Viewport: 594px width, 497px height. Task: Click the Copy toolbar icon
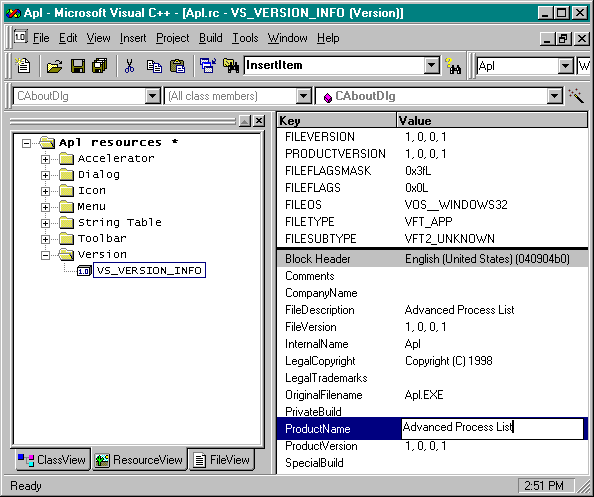pos(154,66)
